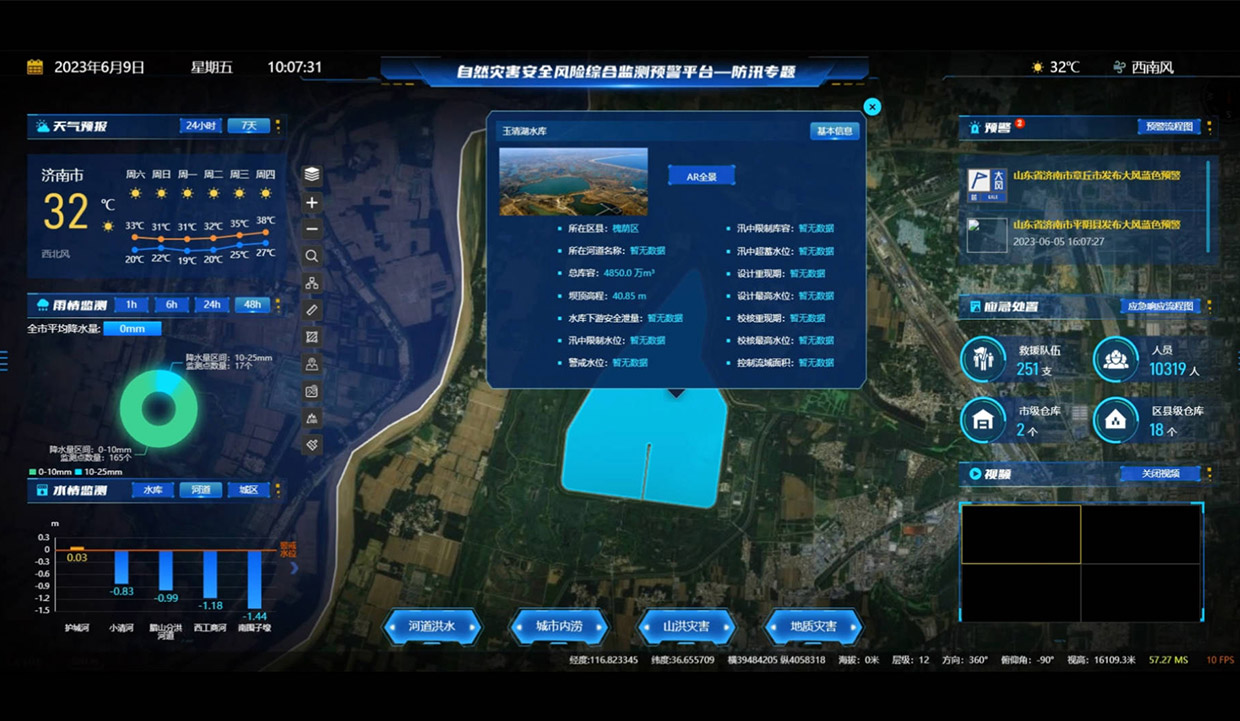Click the chart's right chevron arrow
1240x721 pixels.
click(x=294, y=568)
